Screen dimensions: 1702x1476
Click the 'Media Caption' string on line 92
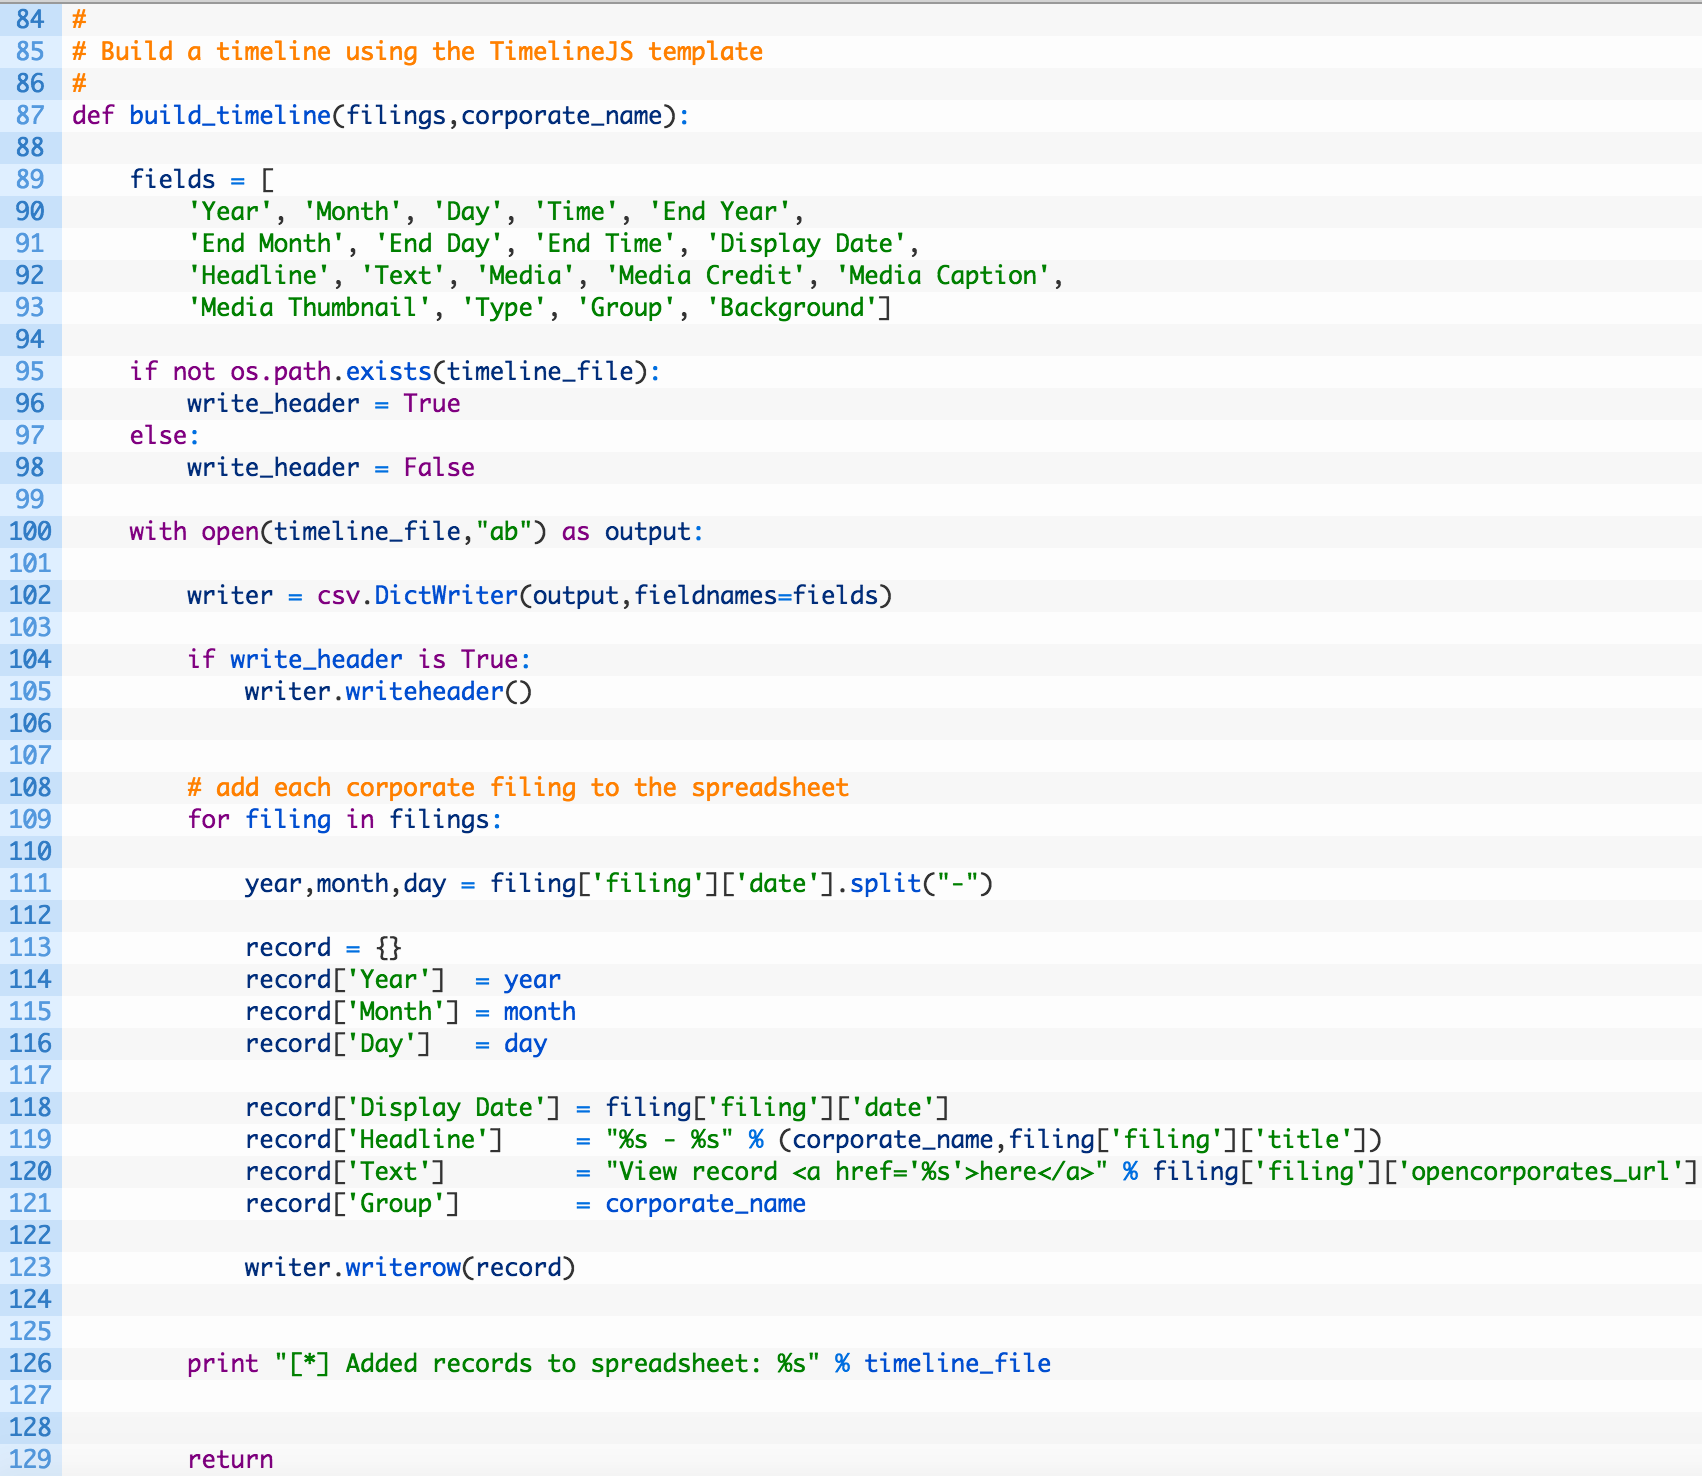coord(943,276)
